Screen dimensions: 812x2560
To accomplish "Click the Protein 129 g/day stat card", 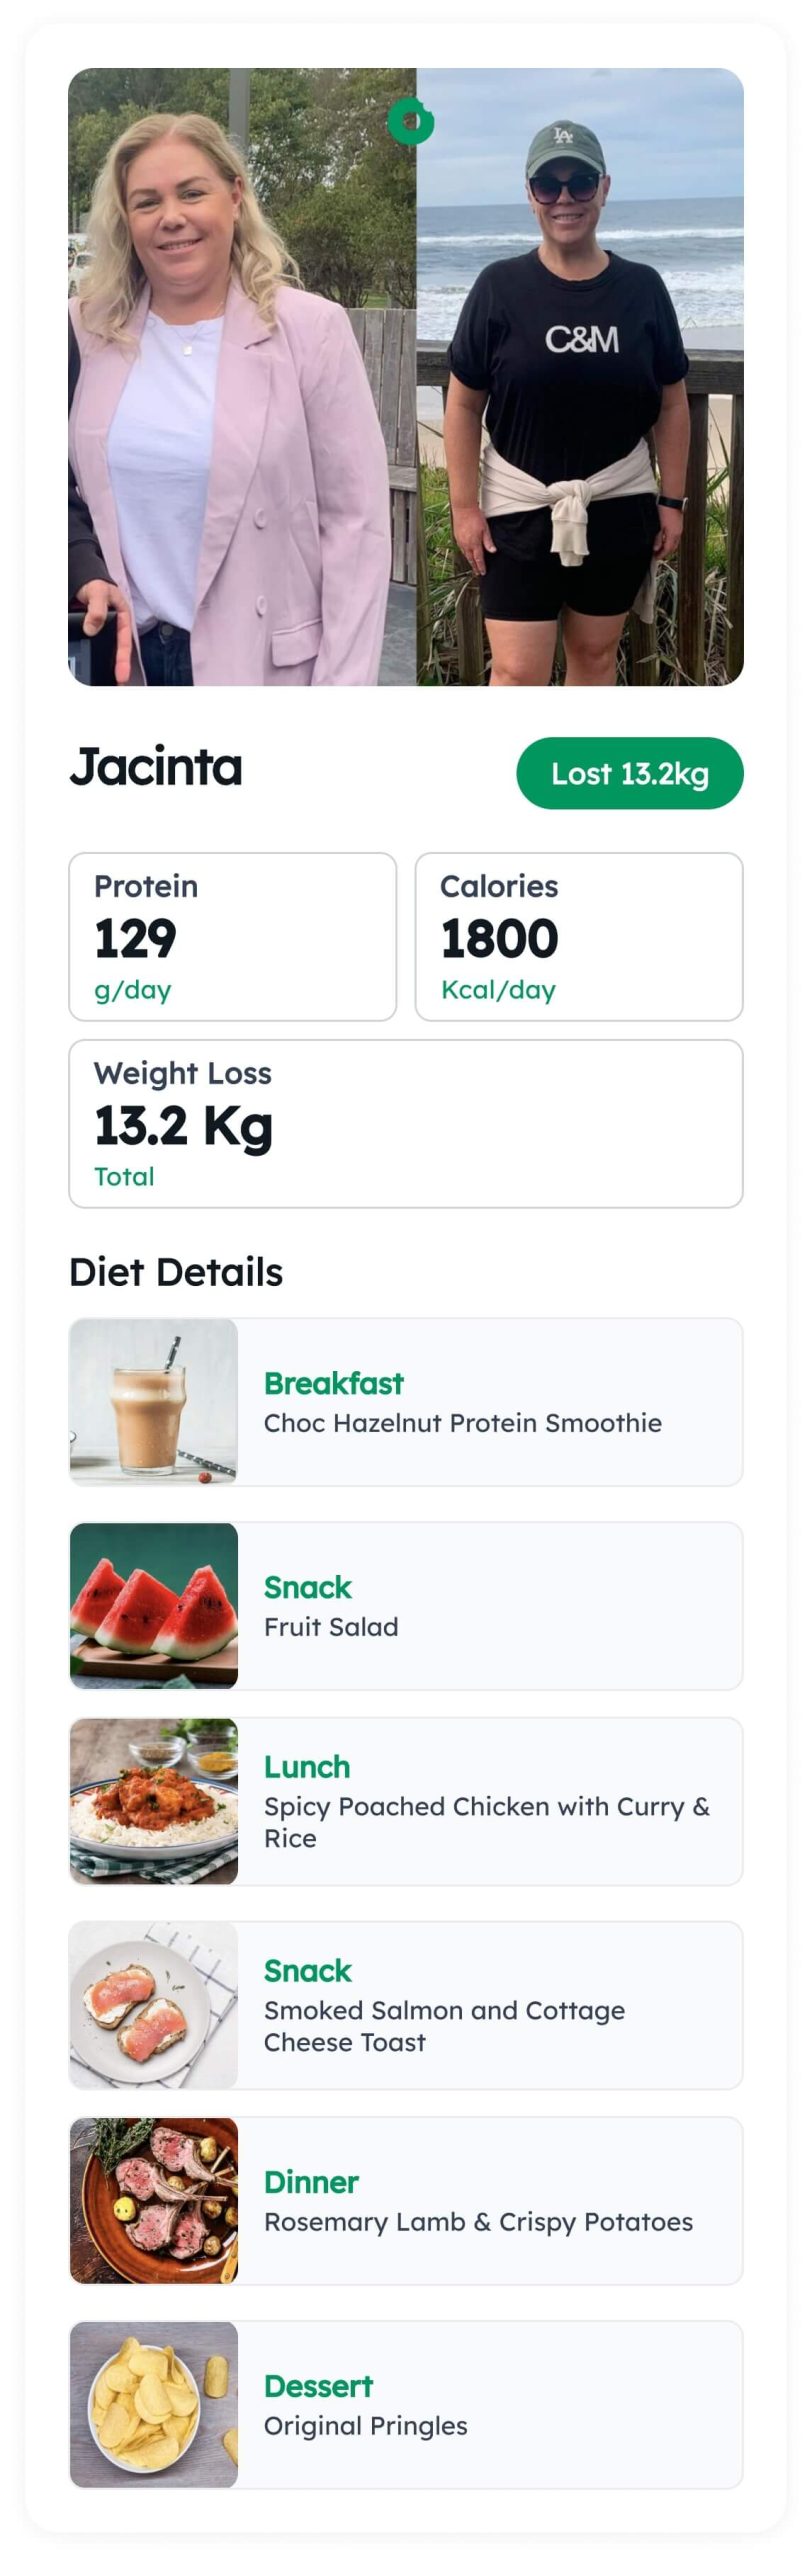I will (232, 936).
